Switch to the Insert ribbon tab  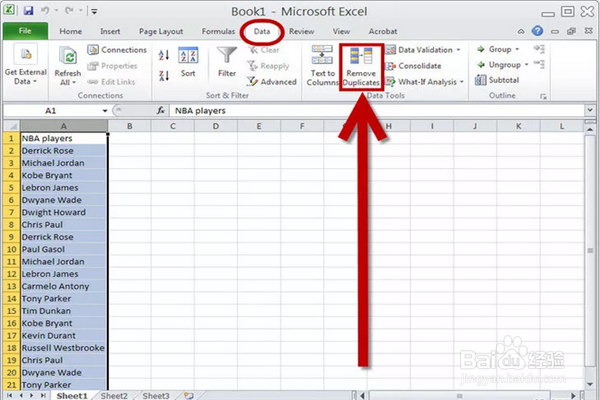(x=110, y=31)
